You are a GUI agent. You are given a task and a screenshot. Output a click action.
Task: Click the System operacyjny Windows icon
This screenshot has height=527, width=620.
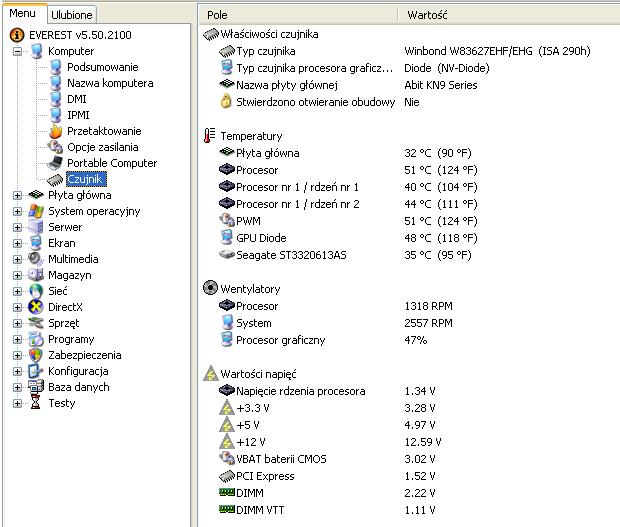tap(36, 211)
